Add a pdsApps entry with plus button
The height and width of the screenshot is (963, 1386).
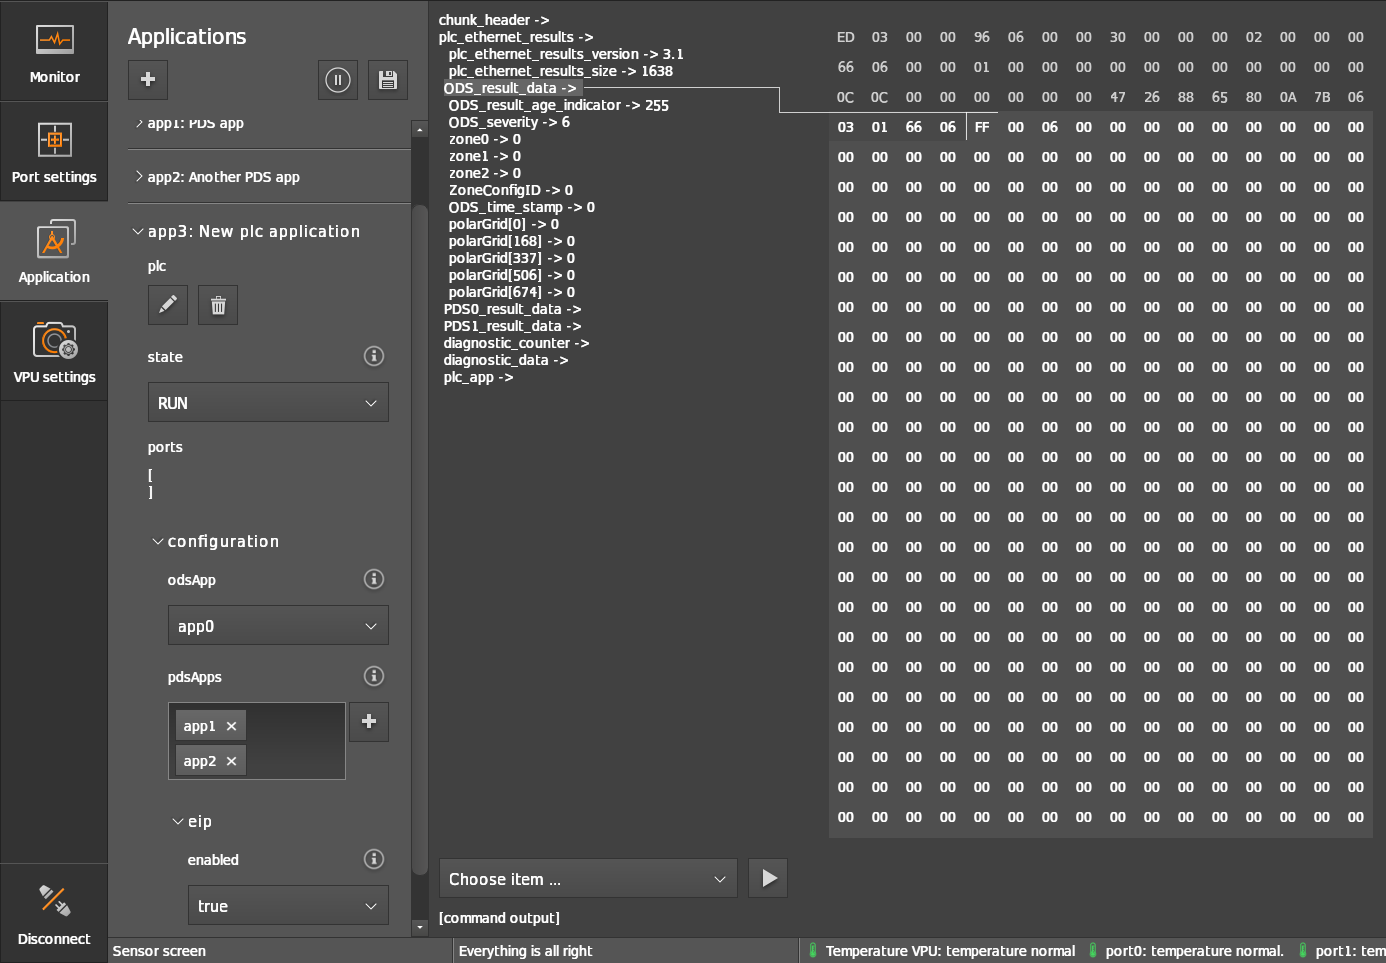point(369,722)
